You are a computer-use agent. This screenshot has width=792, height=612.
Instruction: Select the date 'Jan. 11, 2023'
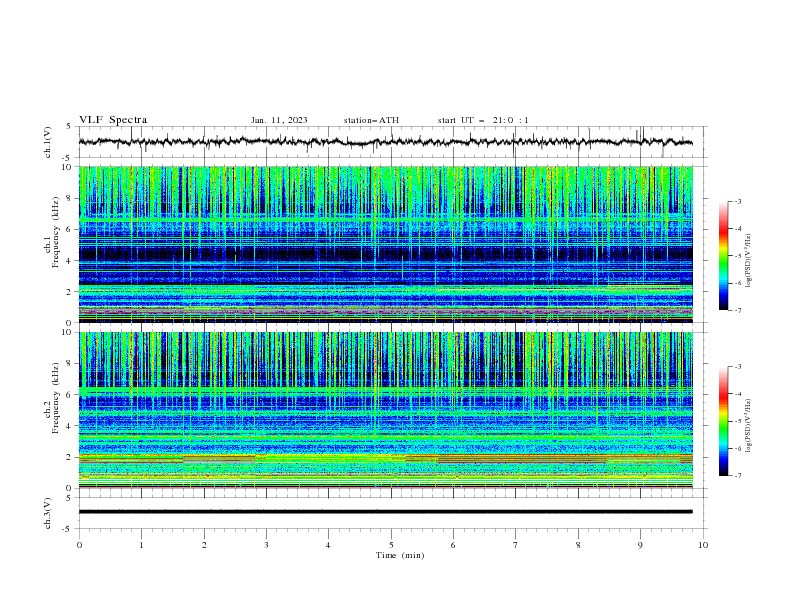pyautogui.click(x=279, y=120)
